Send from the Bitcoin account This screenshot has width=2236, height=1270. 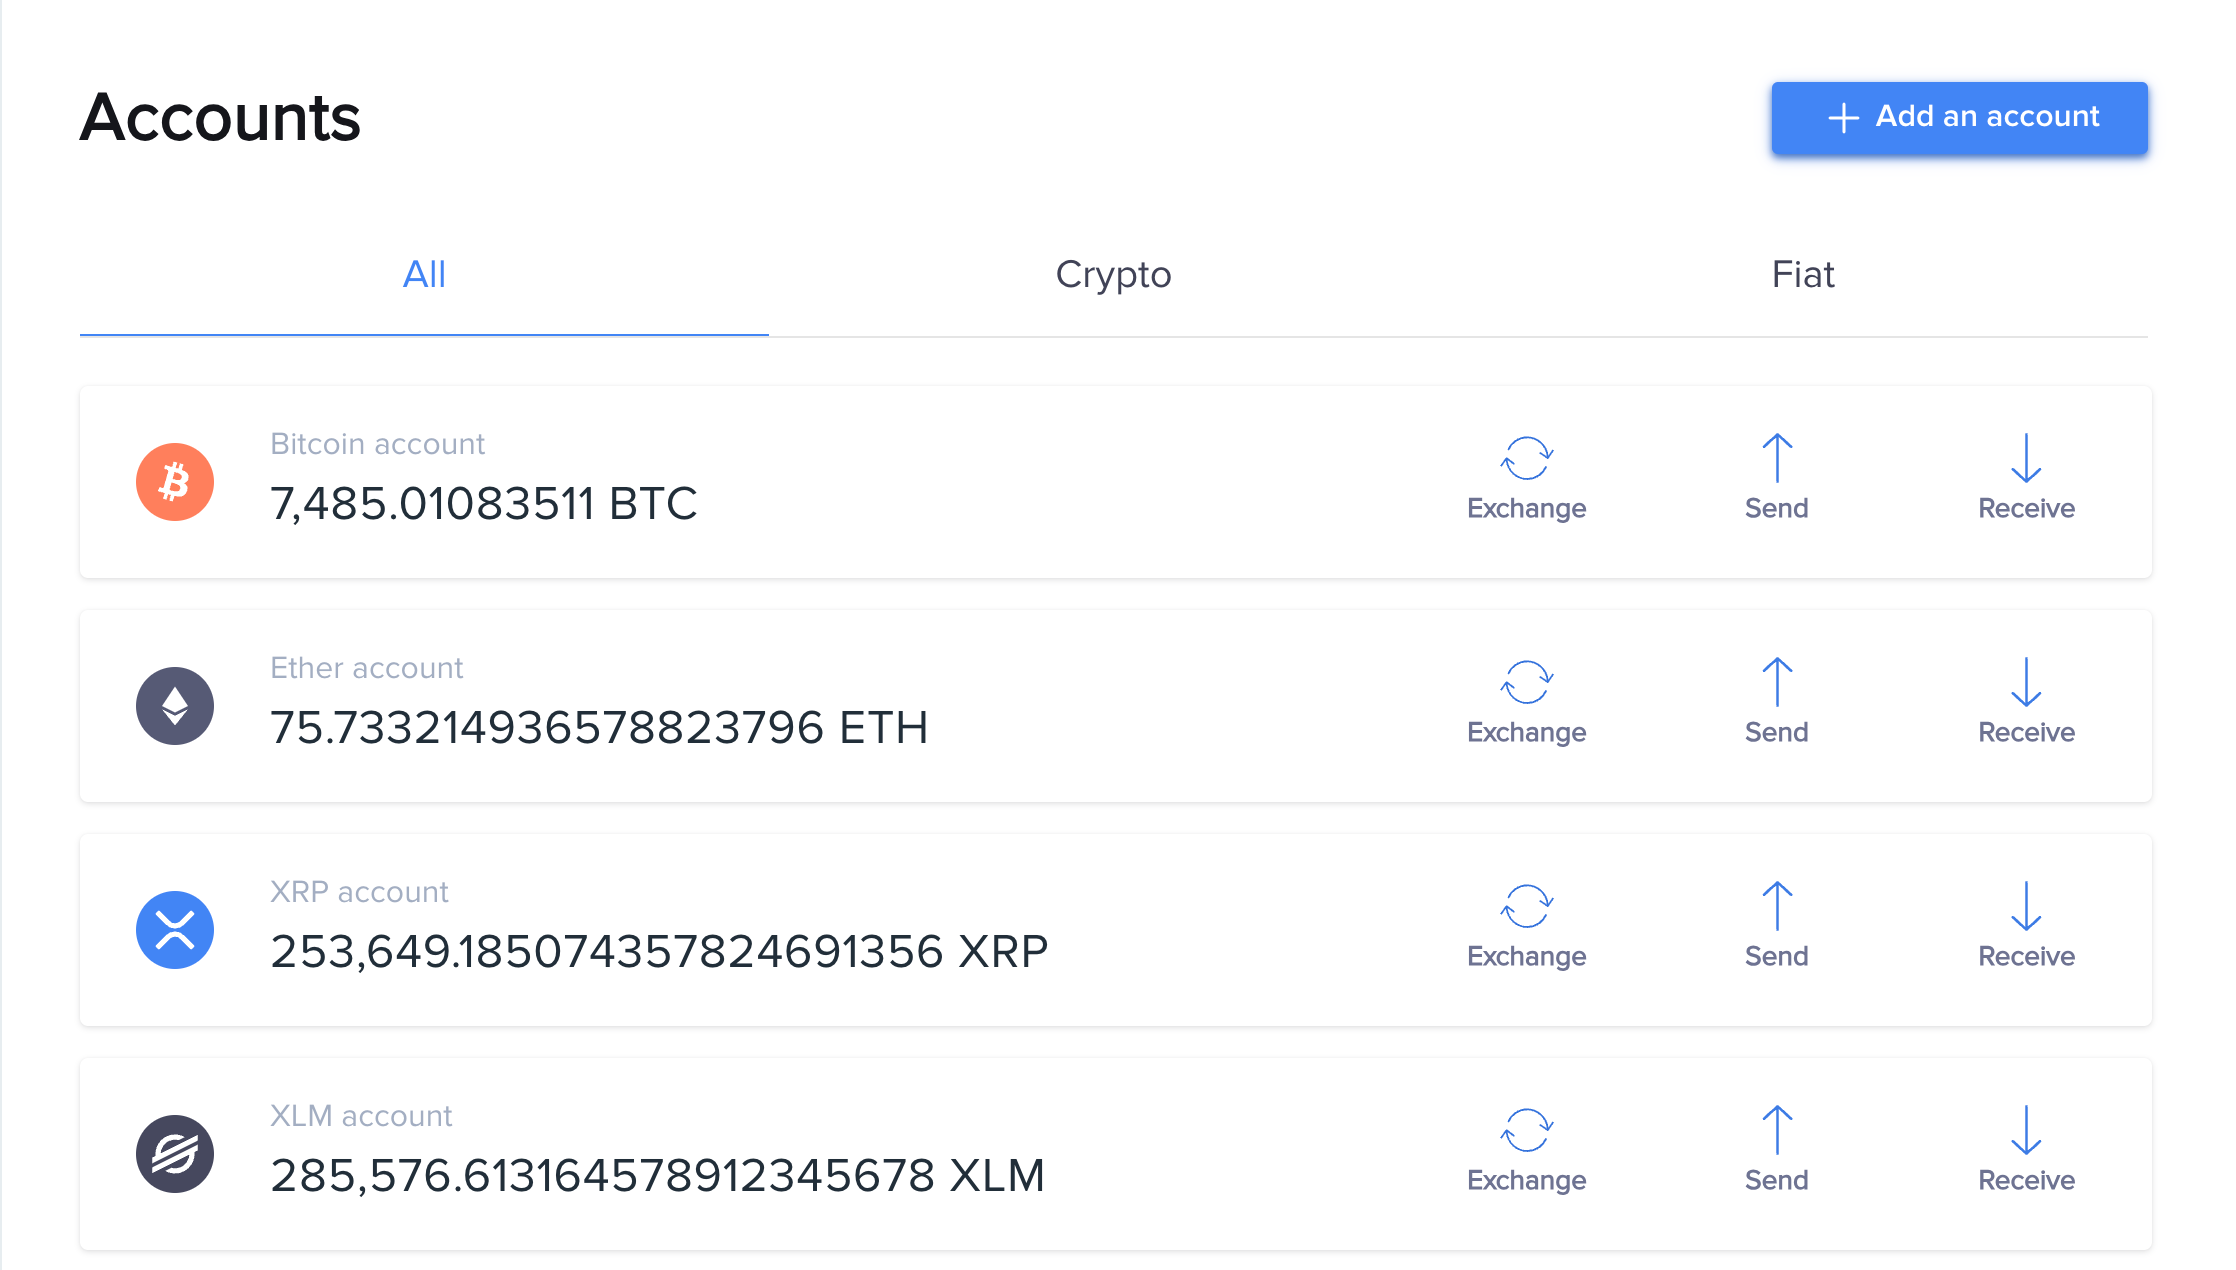tap(1776, 478)
